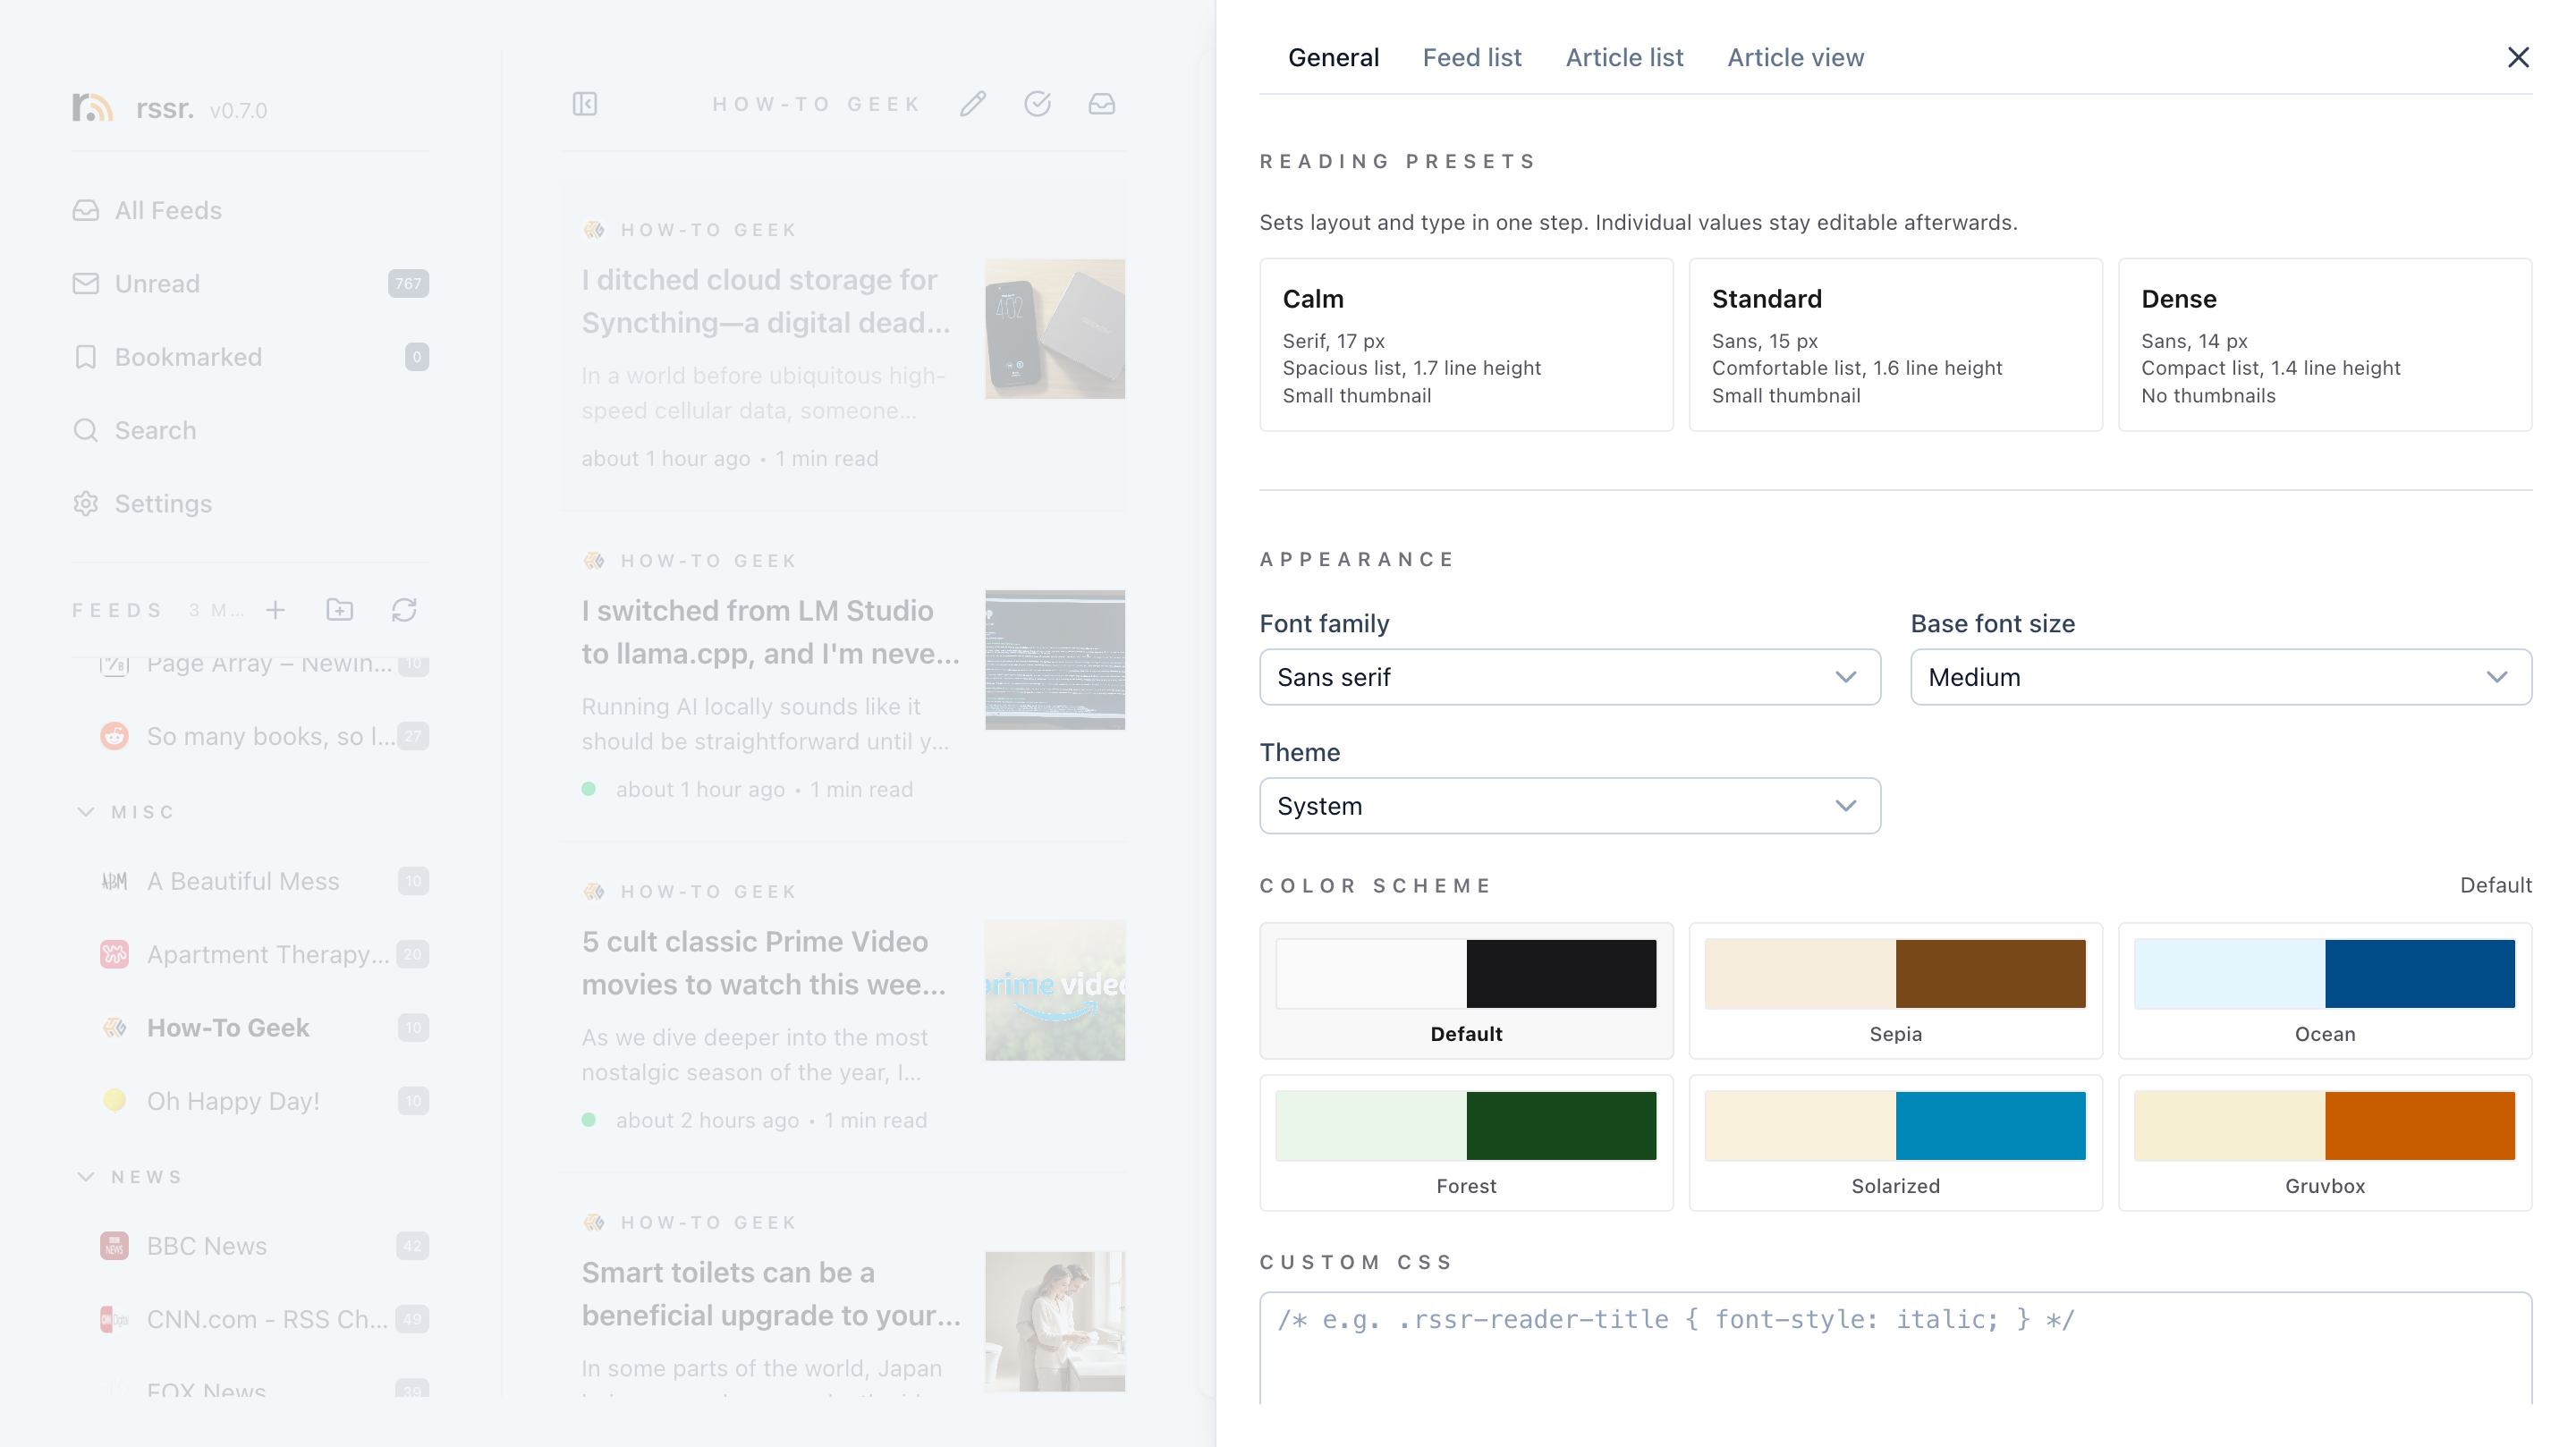This screenshot has height=1447, width=2576.
Task: Select the Ocean color scheme
Action: coord(2325,991)
